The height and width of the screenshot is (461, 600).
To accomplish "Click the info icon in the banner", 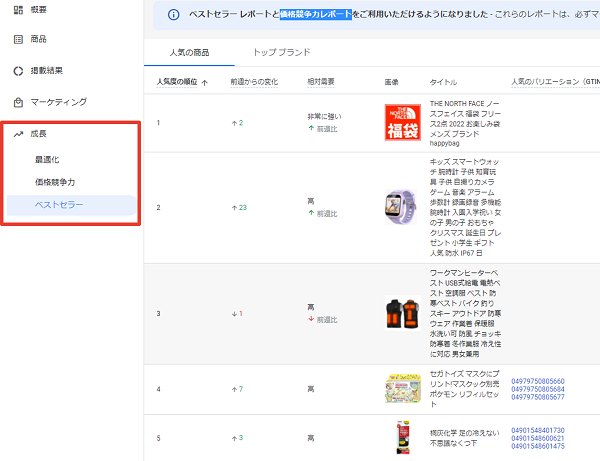I will point(174,15).
